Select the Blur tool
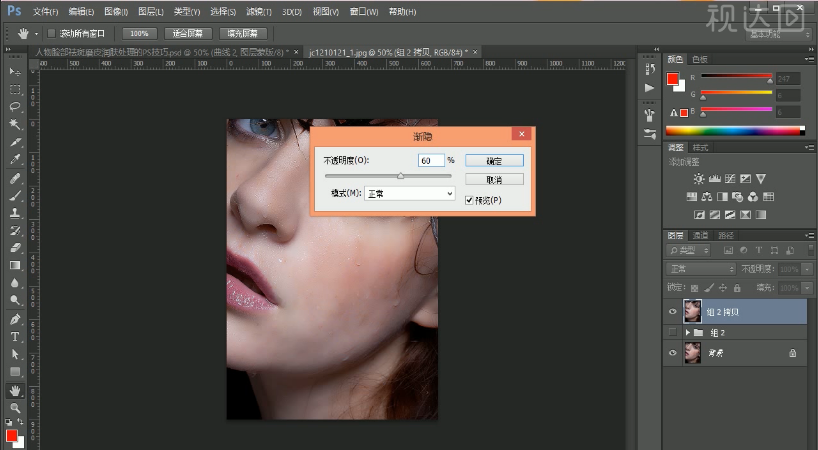Viewport: 818px width, 450px height. [15, 283]
